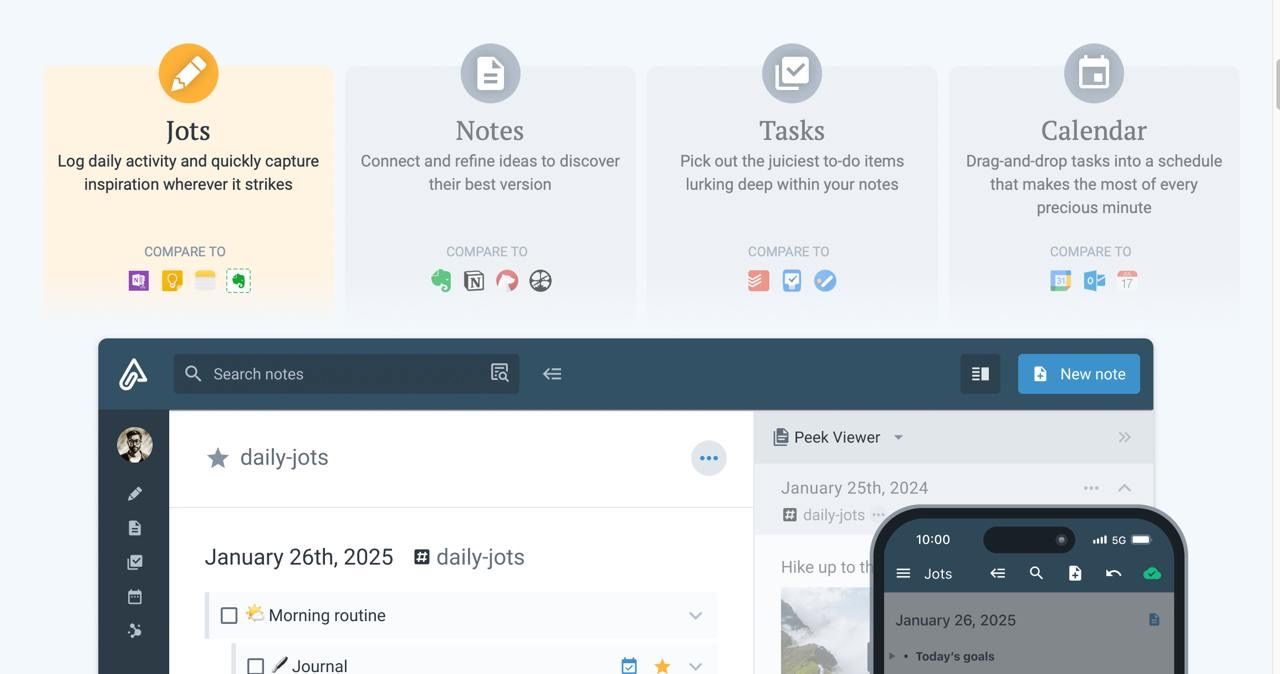The width and height of the screenshot is (1280, 674).
Task: Select the Notes feature tab
Action: click(490, 130)
